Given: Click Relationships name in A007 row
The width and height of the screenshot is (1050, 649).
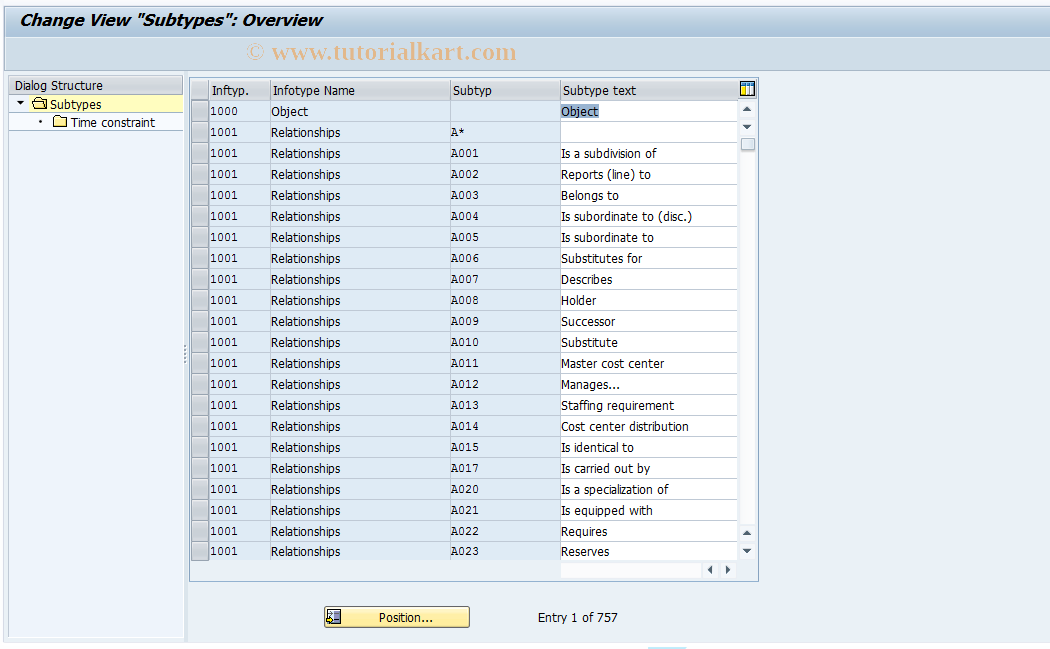Looking at the screenshot, I should [360, 279].
